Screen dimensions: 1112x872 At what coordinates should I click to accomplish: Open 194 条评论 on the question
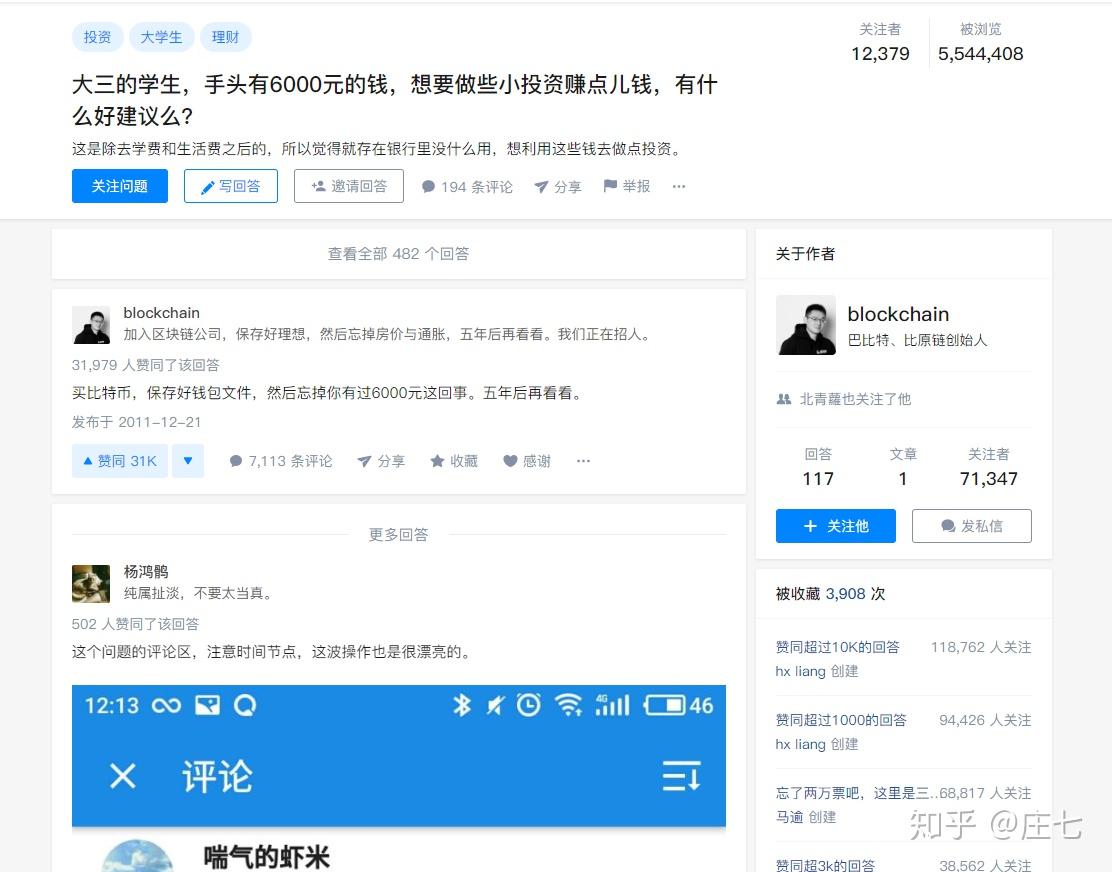[x=467, y=186]
